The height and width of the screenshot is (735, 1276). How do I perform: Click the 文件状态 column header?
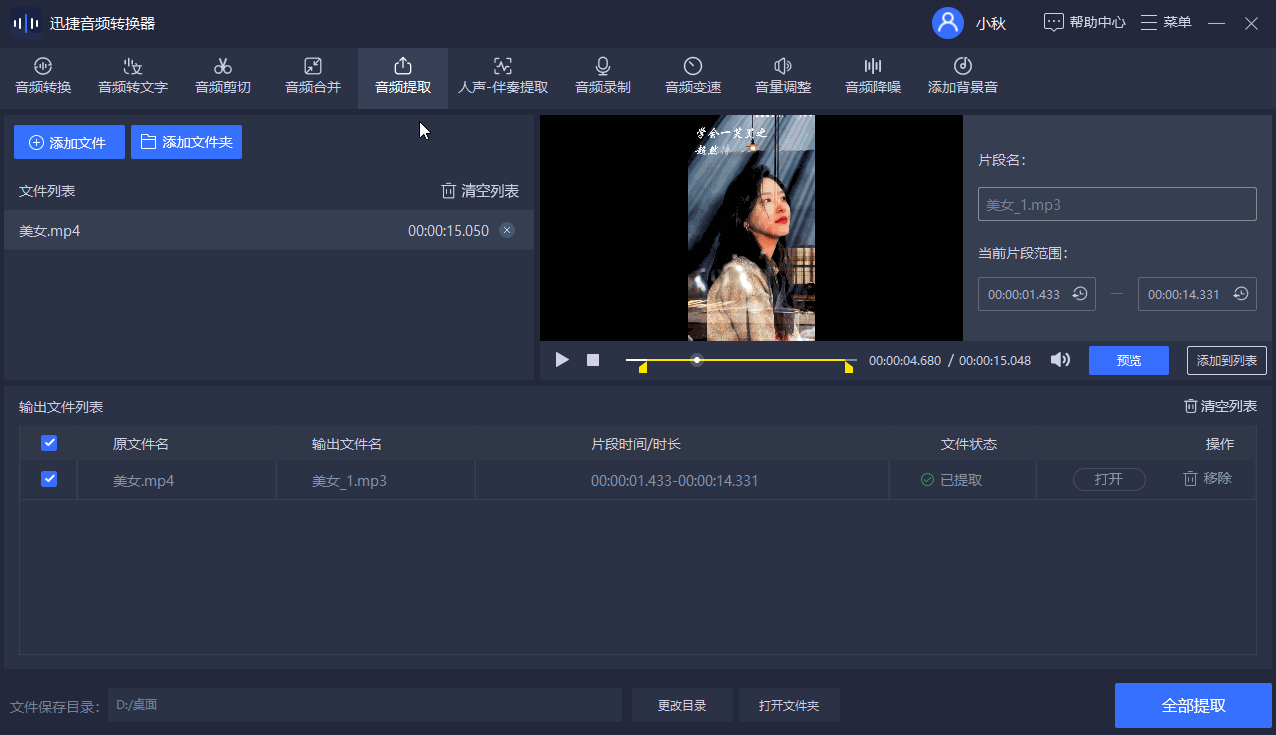[x=969, y=444]
